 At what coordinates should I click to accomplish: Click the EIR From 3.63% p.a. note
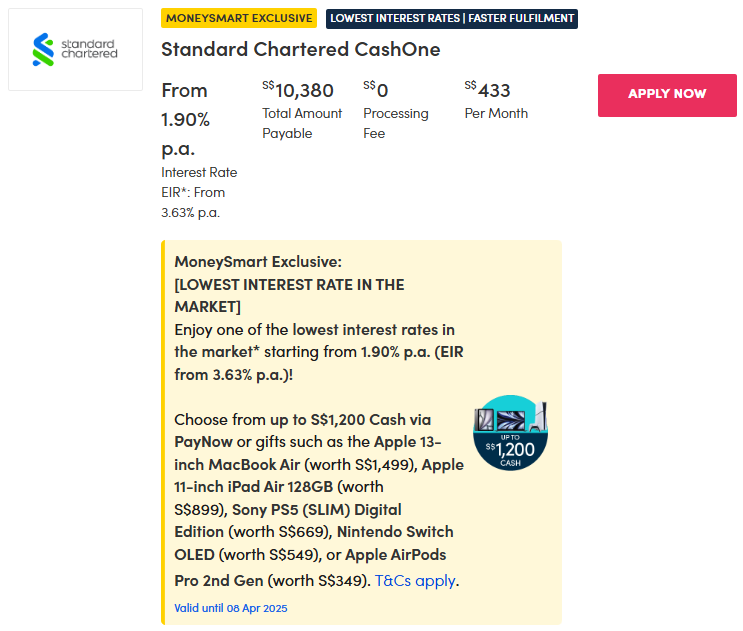pyautogui.click(x=192, y=202)
